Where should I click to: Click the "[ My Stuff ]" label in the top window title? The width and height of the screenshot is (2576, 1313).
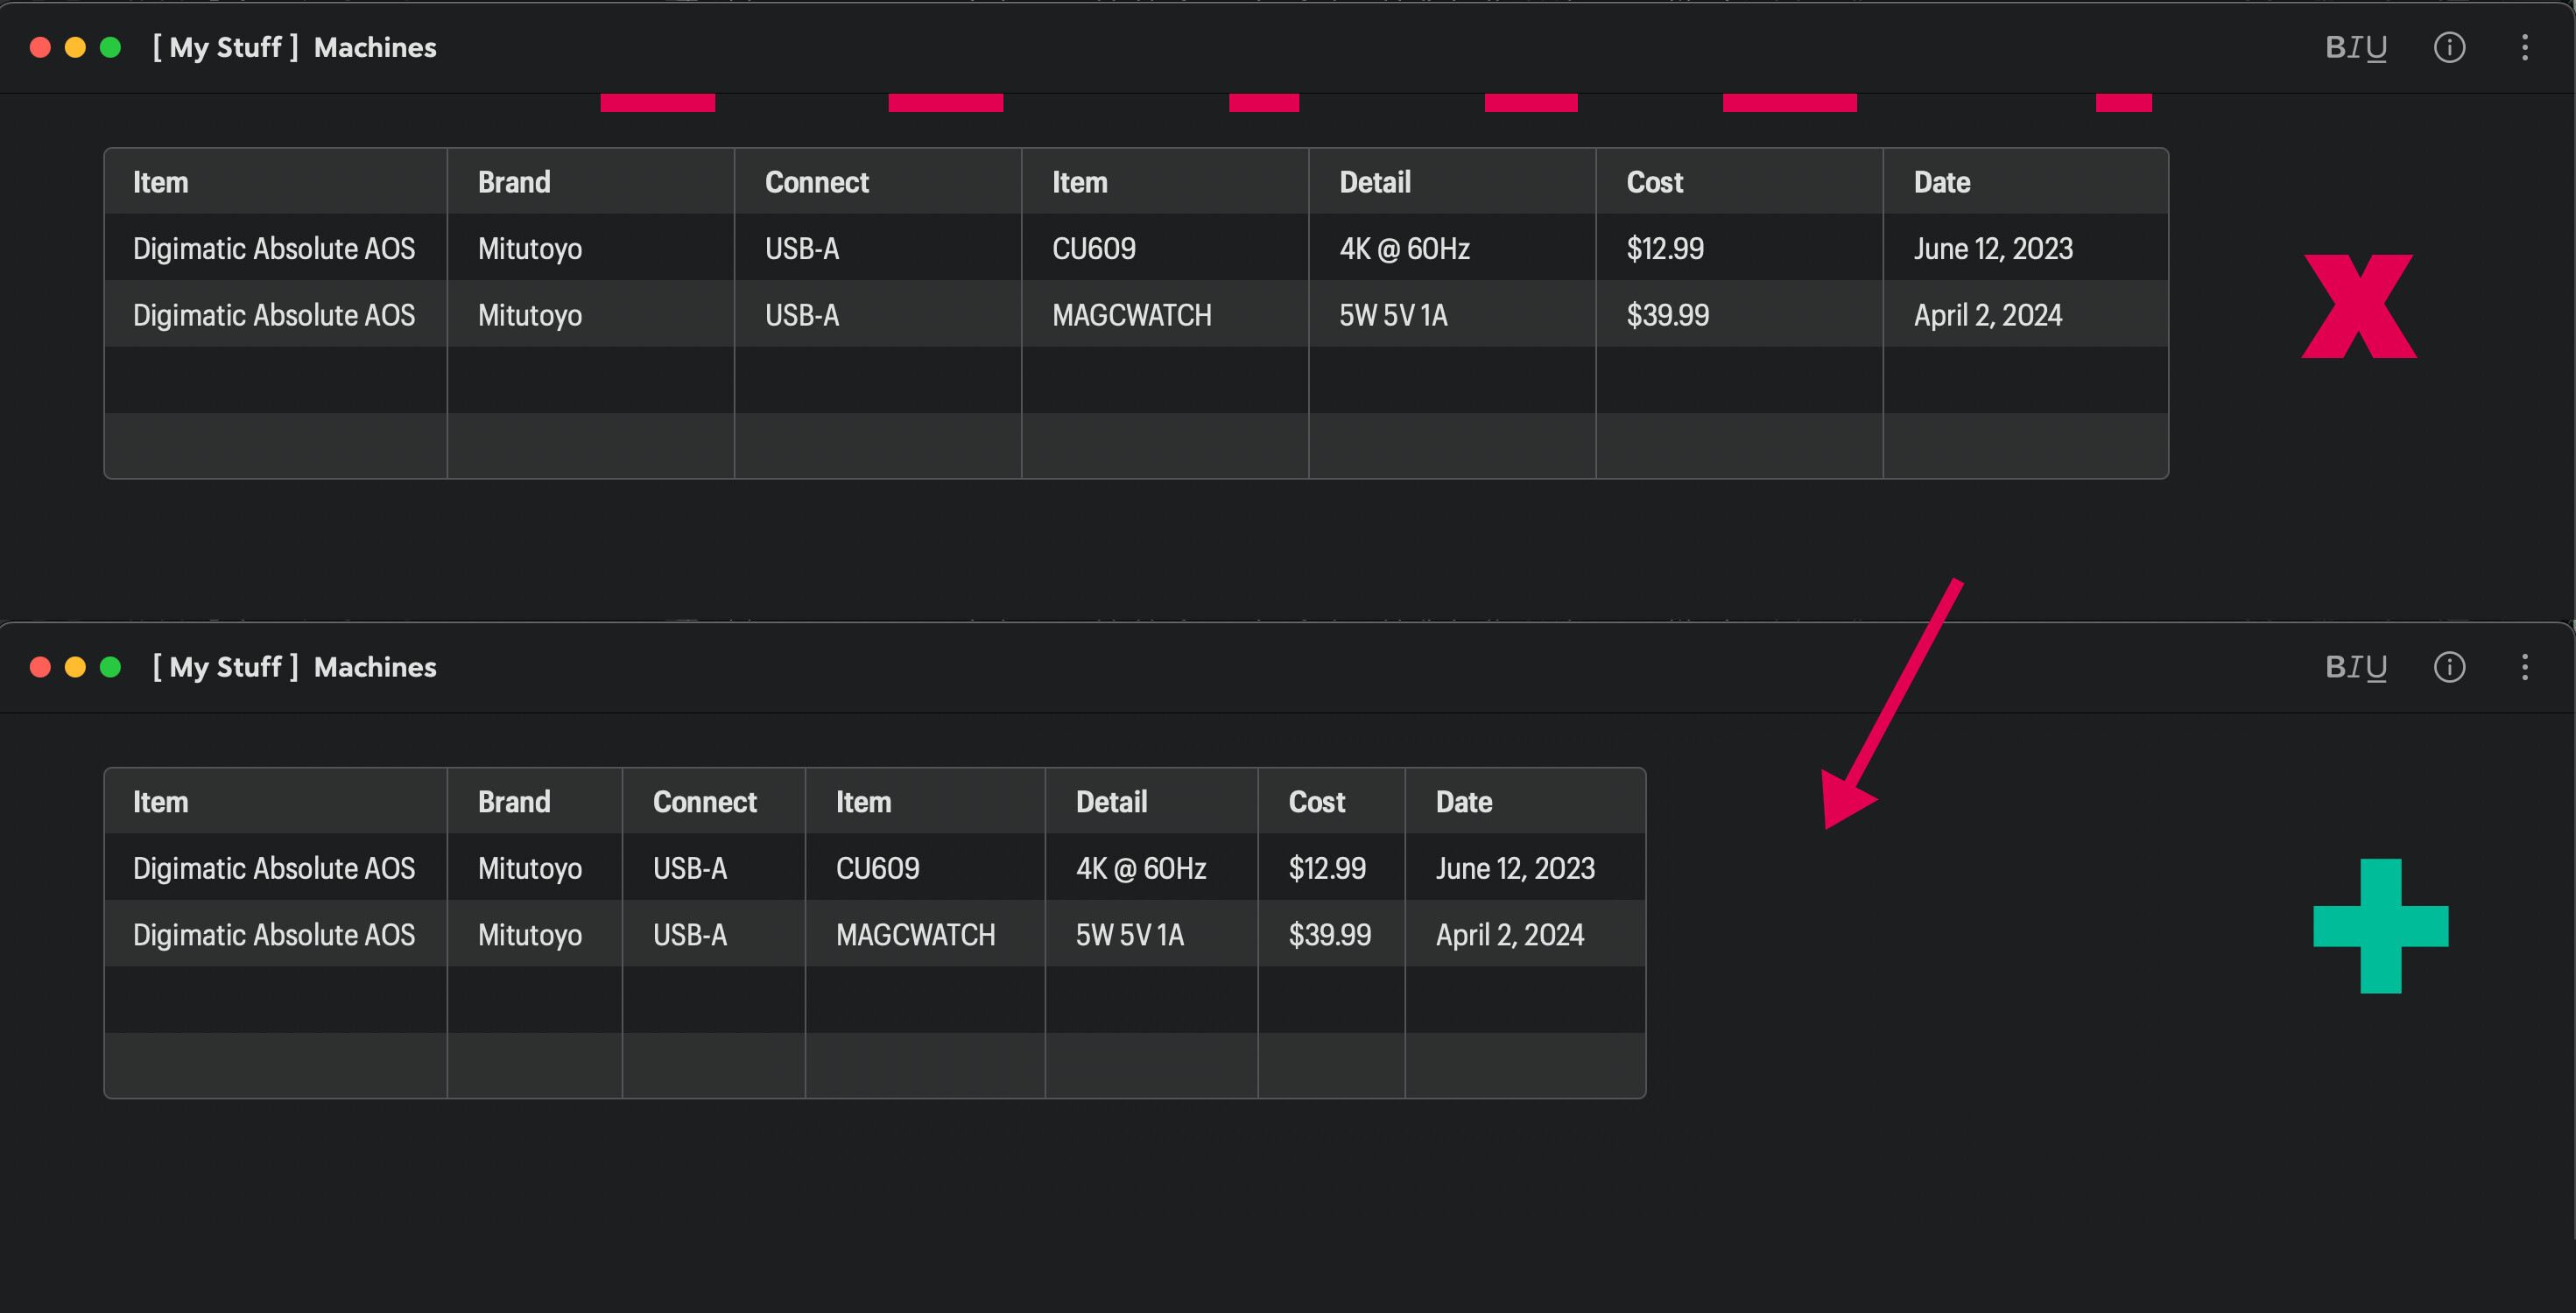(225, 47)
